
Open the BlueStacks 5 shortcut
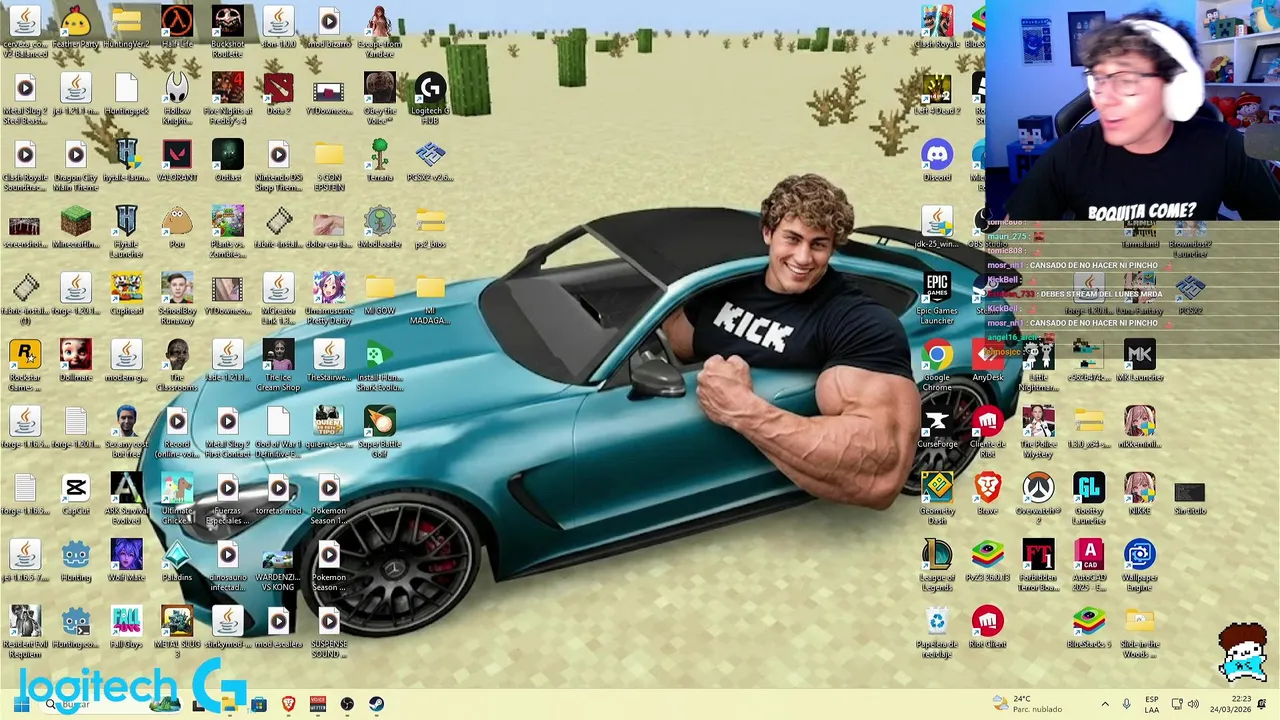coord(1089,627)
